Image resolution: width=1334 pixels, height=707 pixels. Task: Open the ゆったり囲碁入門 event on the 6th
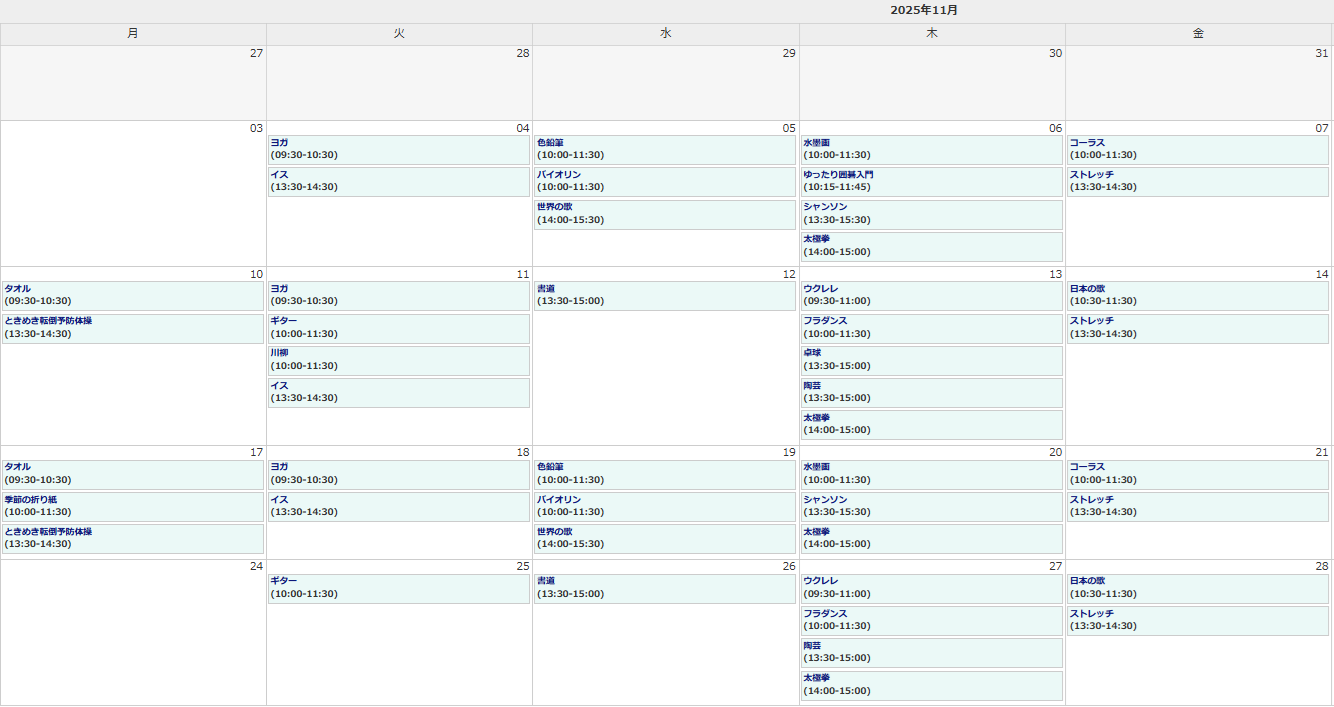coord(931,182)
